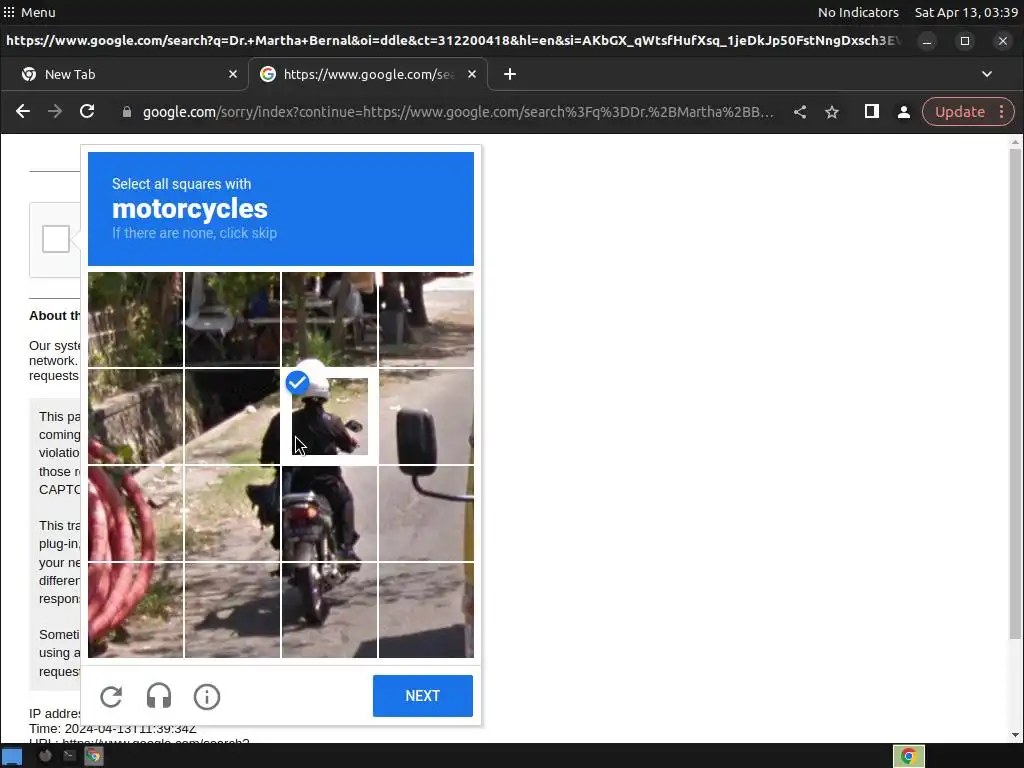Select bottom tile with motorcycle shadow
Image resolution: width=1024 pixels, height=768 pixels.
pyautogui.click(x=232, y=610)
